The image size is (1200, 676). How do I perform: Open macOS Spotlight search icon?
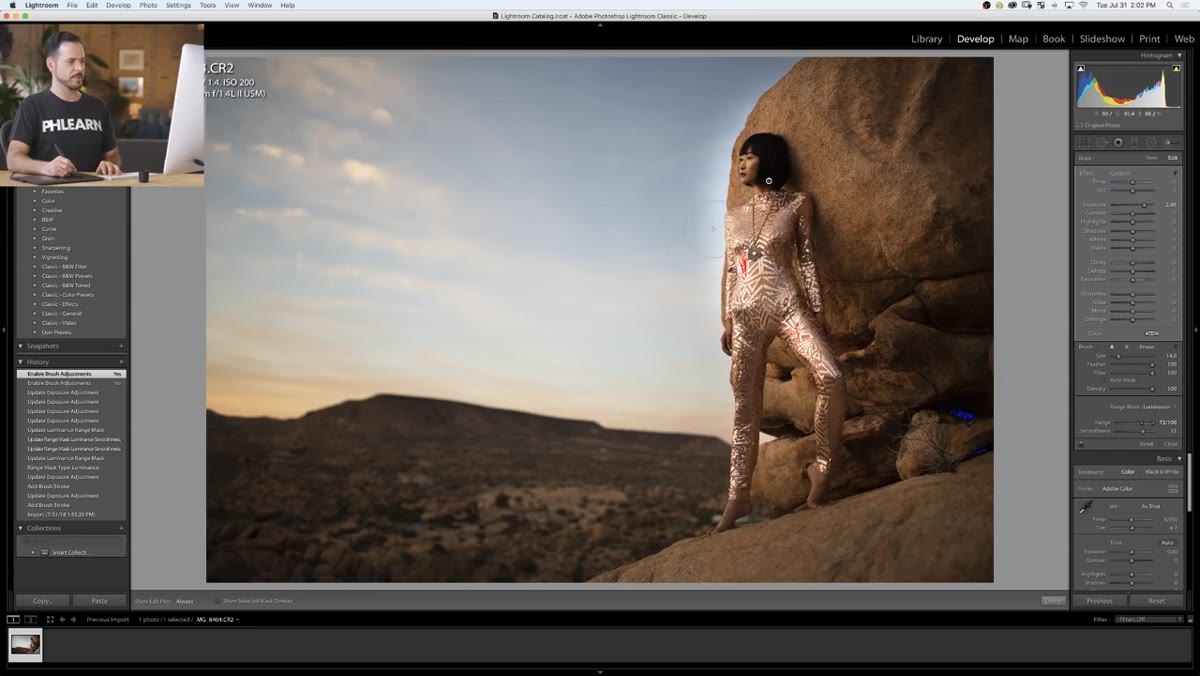coord(1168,5)
